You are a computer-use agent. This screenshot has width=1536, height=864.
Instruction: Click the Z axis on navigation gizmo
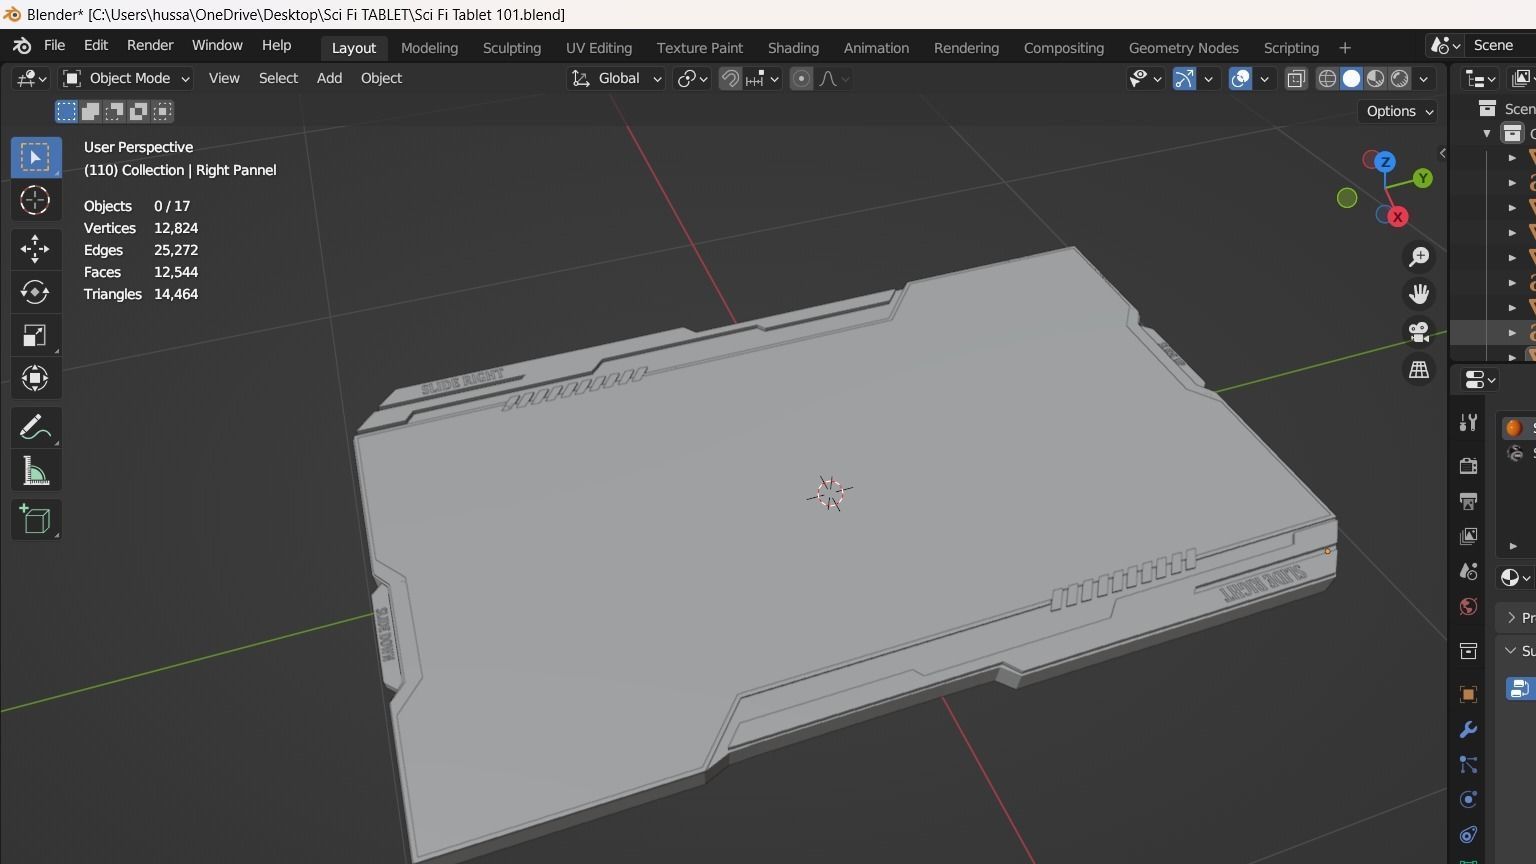coord(1385,161)
